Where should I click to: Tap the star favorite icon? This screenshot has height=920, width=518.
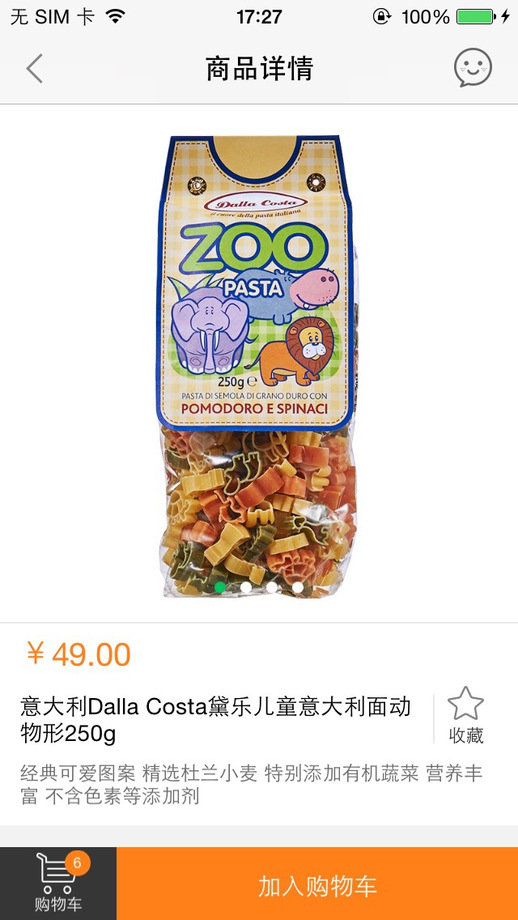pyautogui.click(x=466, y=703)
